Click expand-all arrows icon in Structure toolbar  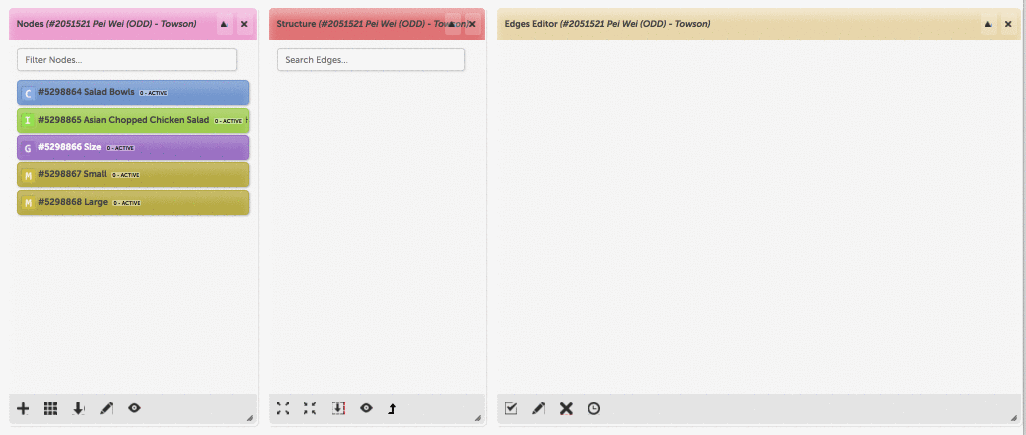283,409
